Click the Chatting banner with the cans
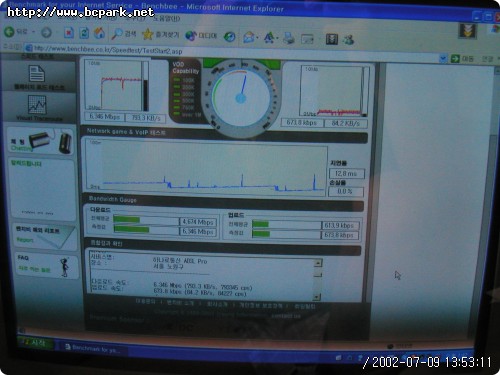500x375 pixels. [x=40, y=142]
